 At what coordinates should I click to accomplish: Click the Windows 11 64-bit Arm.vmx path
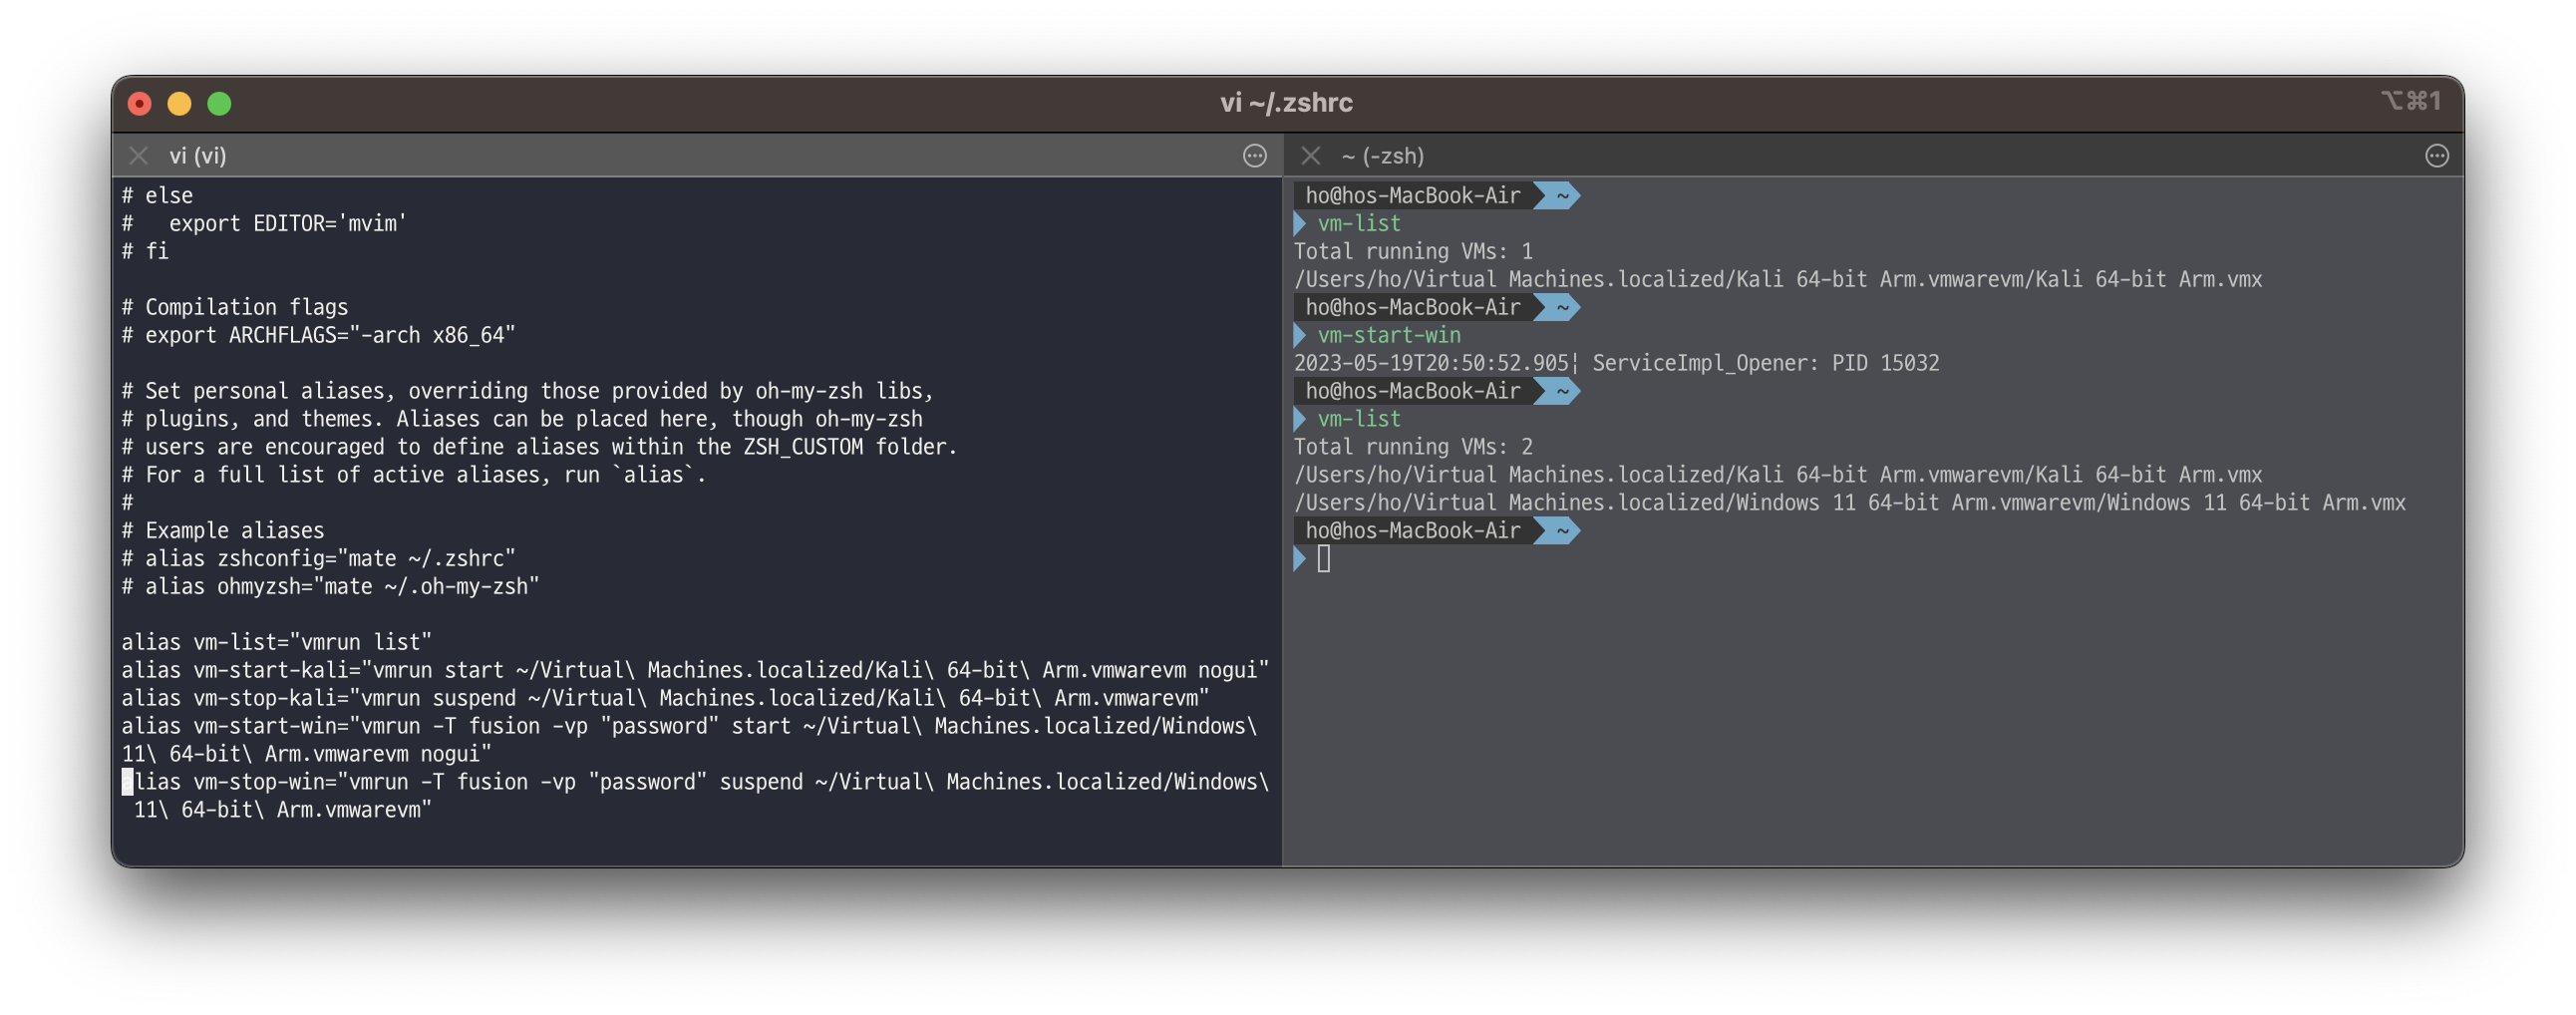click(x=1850, y=503)
